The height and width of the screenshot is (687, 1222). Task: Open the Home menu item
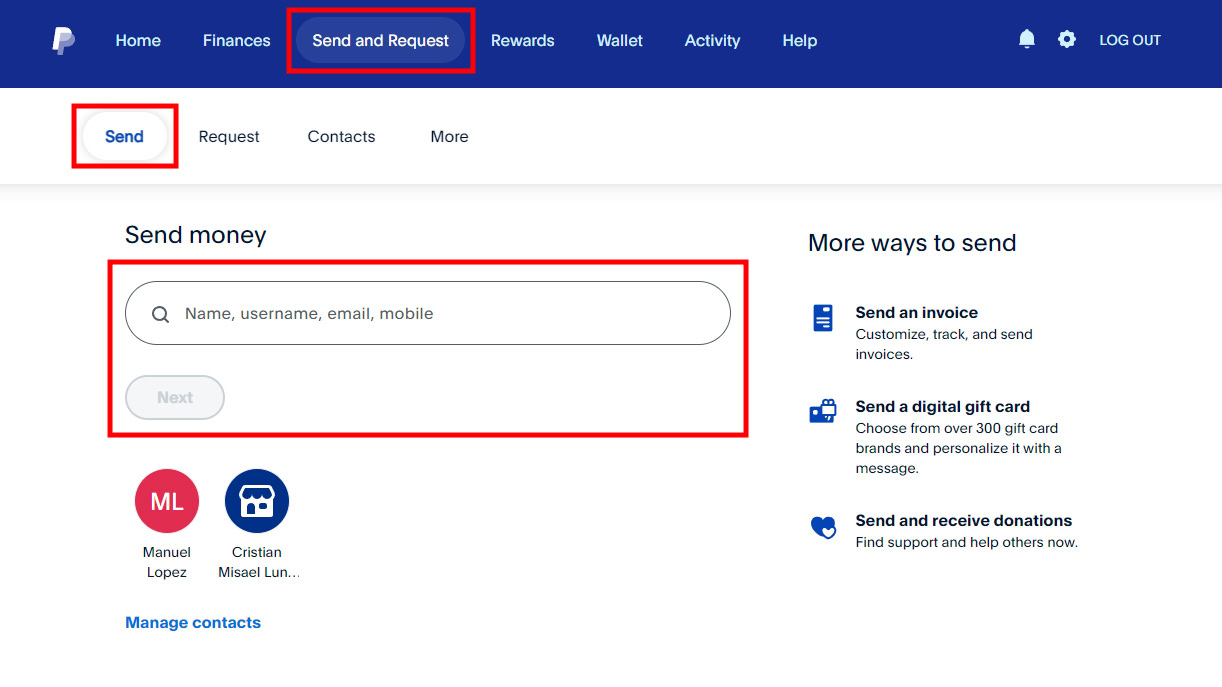138,41
